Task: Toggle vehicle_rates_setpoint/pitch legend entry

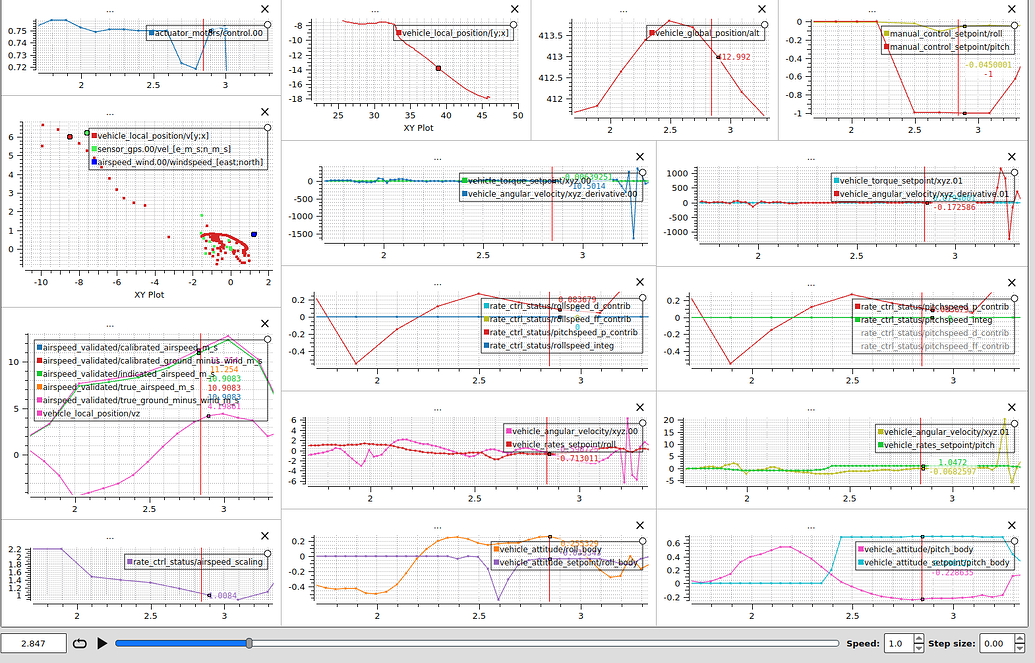Action: (x=935, y=445)
